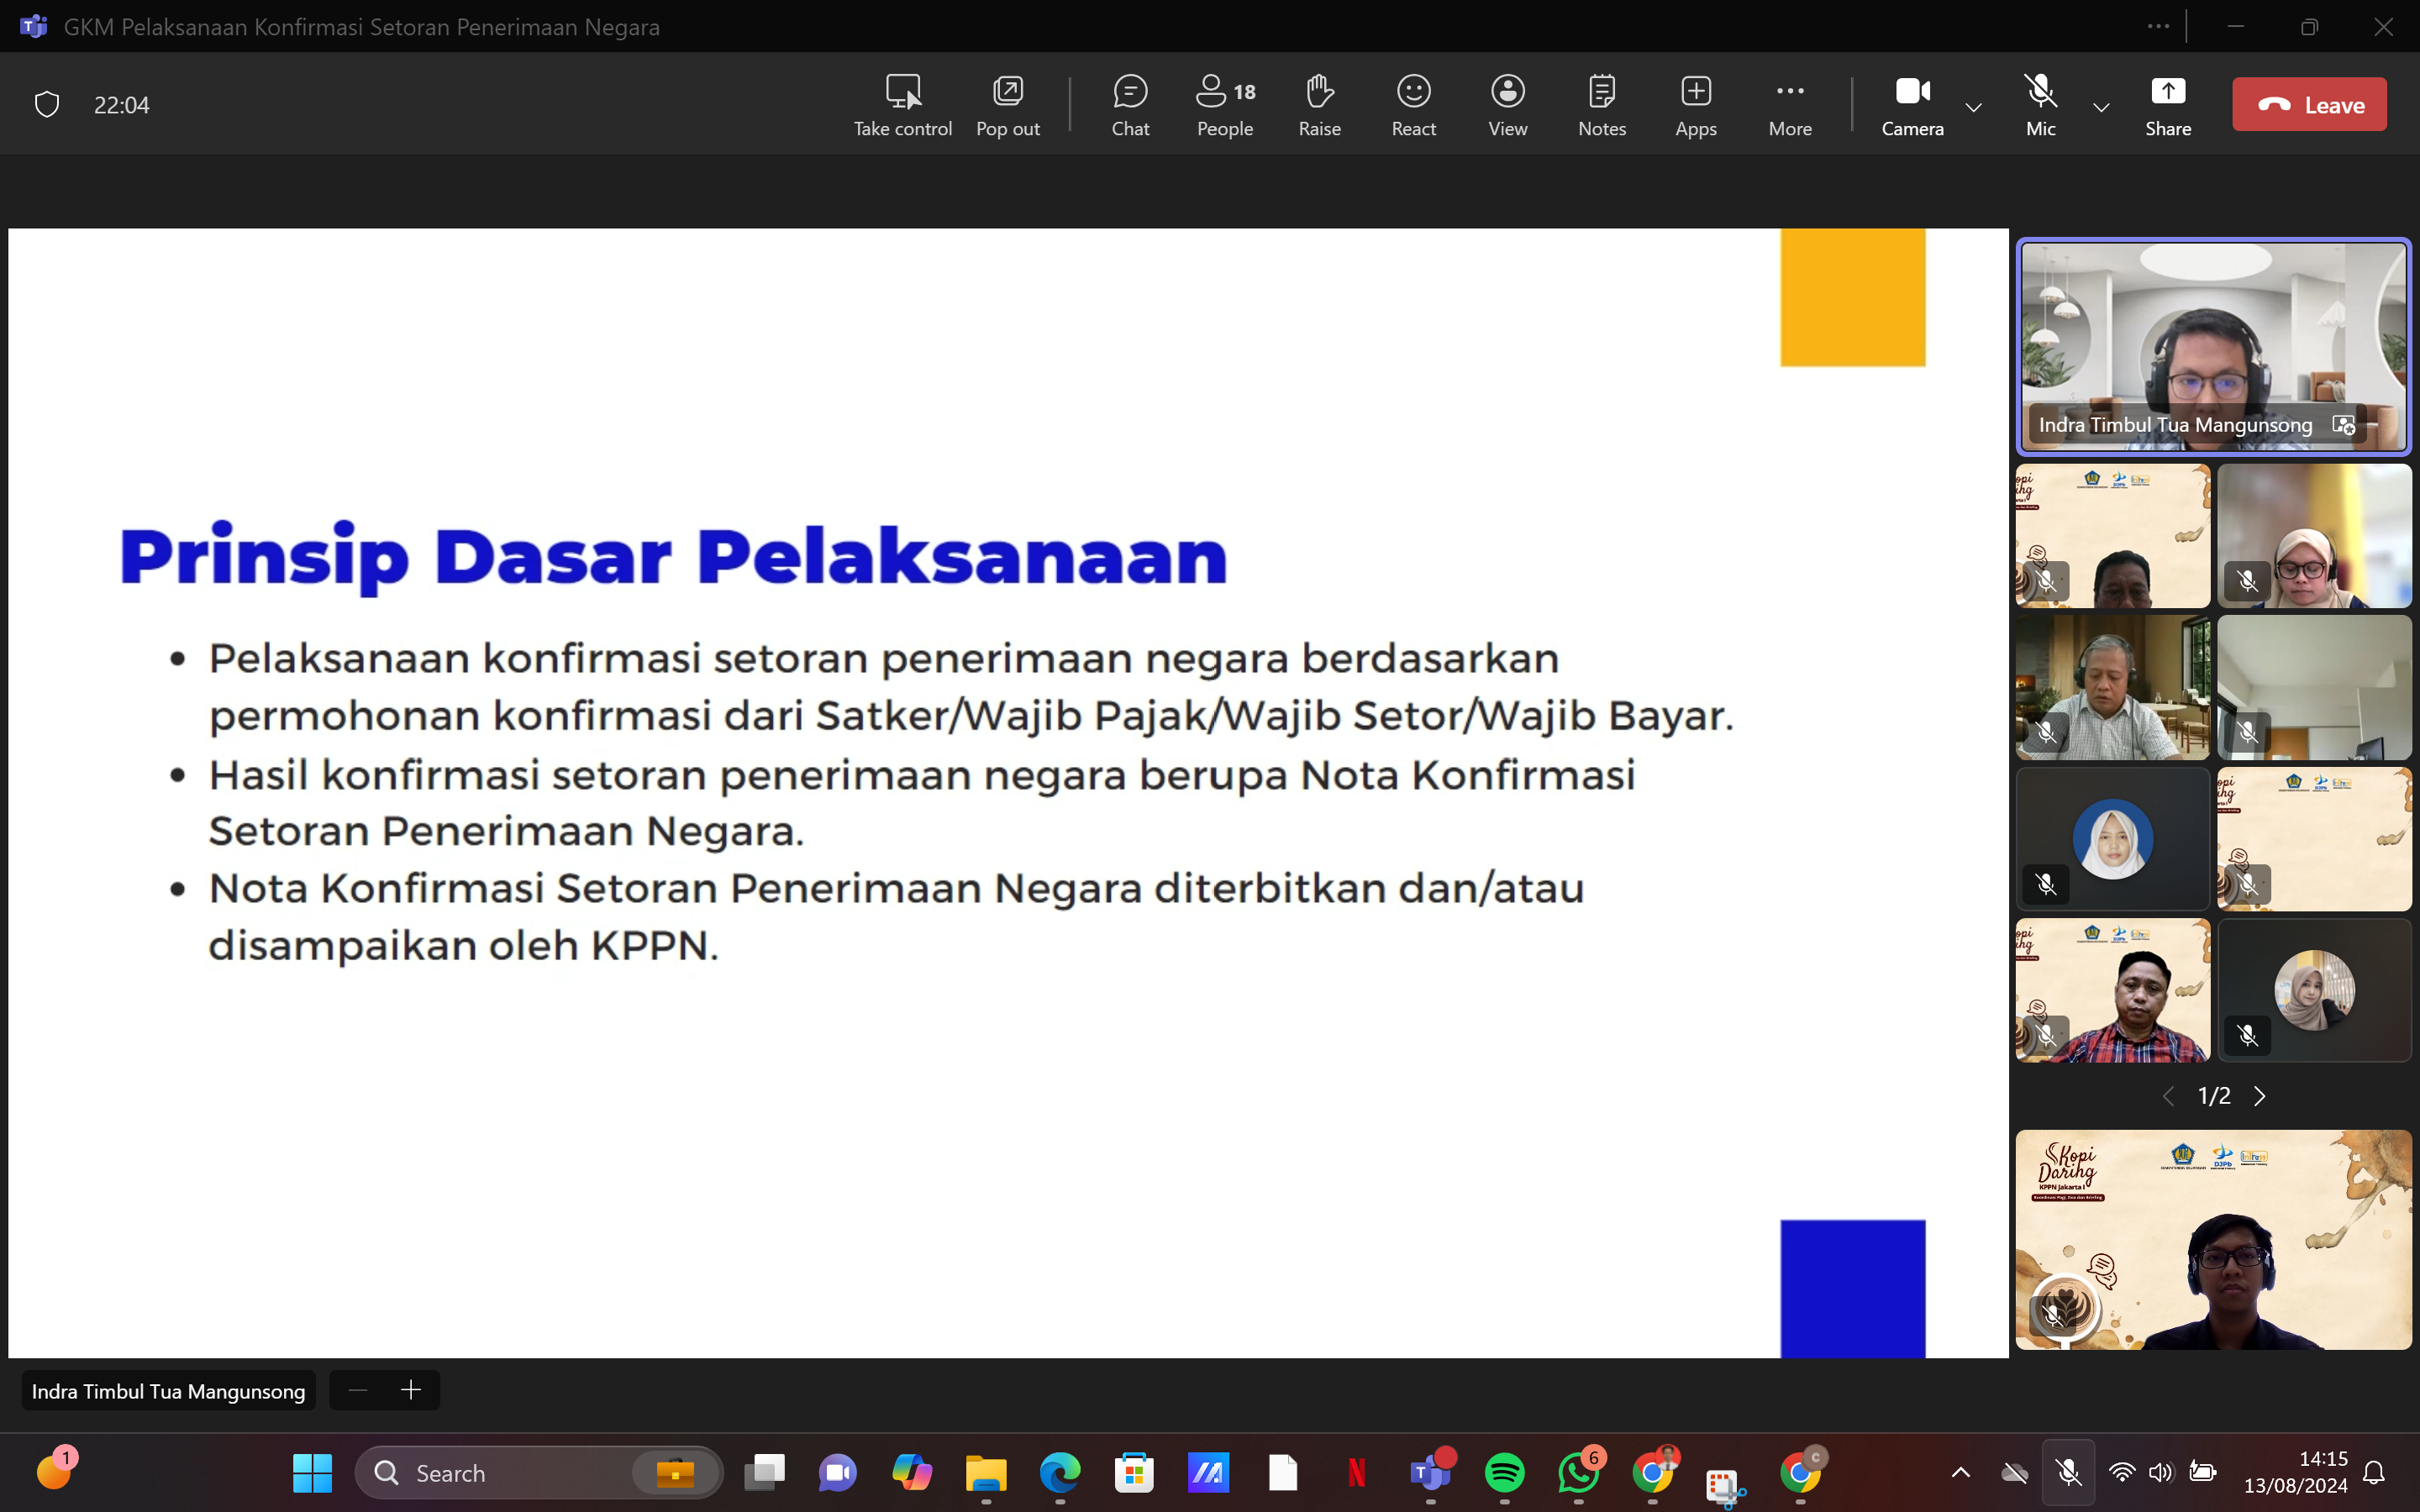This screenshot has width=2420, height=1512.
Task: Open meeting Notes
Action: (x=1601, y=105)
